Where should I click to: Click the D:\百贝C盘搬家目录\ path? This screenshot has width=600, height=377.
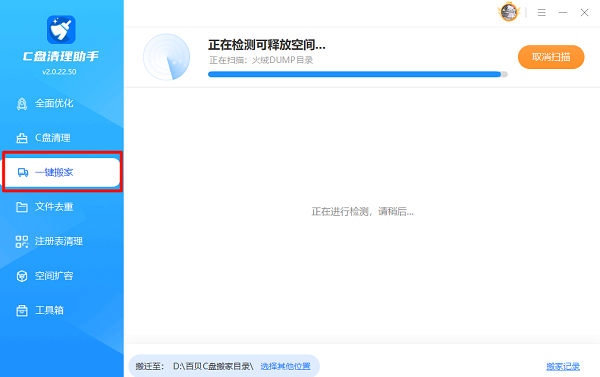pyautogui.click(x=213, y=366)
